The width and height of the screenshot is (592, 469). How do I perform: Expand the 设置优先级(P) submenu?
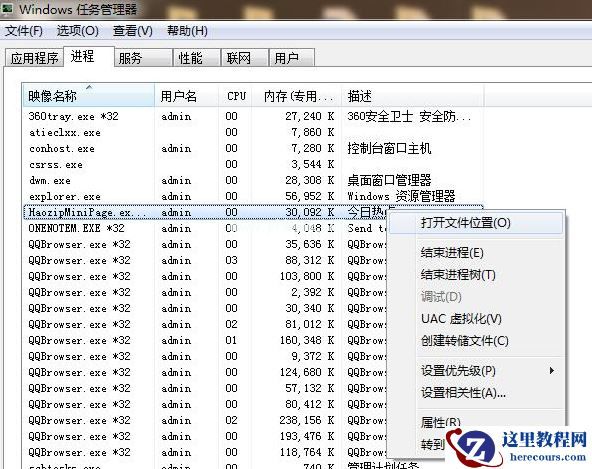476,370
